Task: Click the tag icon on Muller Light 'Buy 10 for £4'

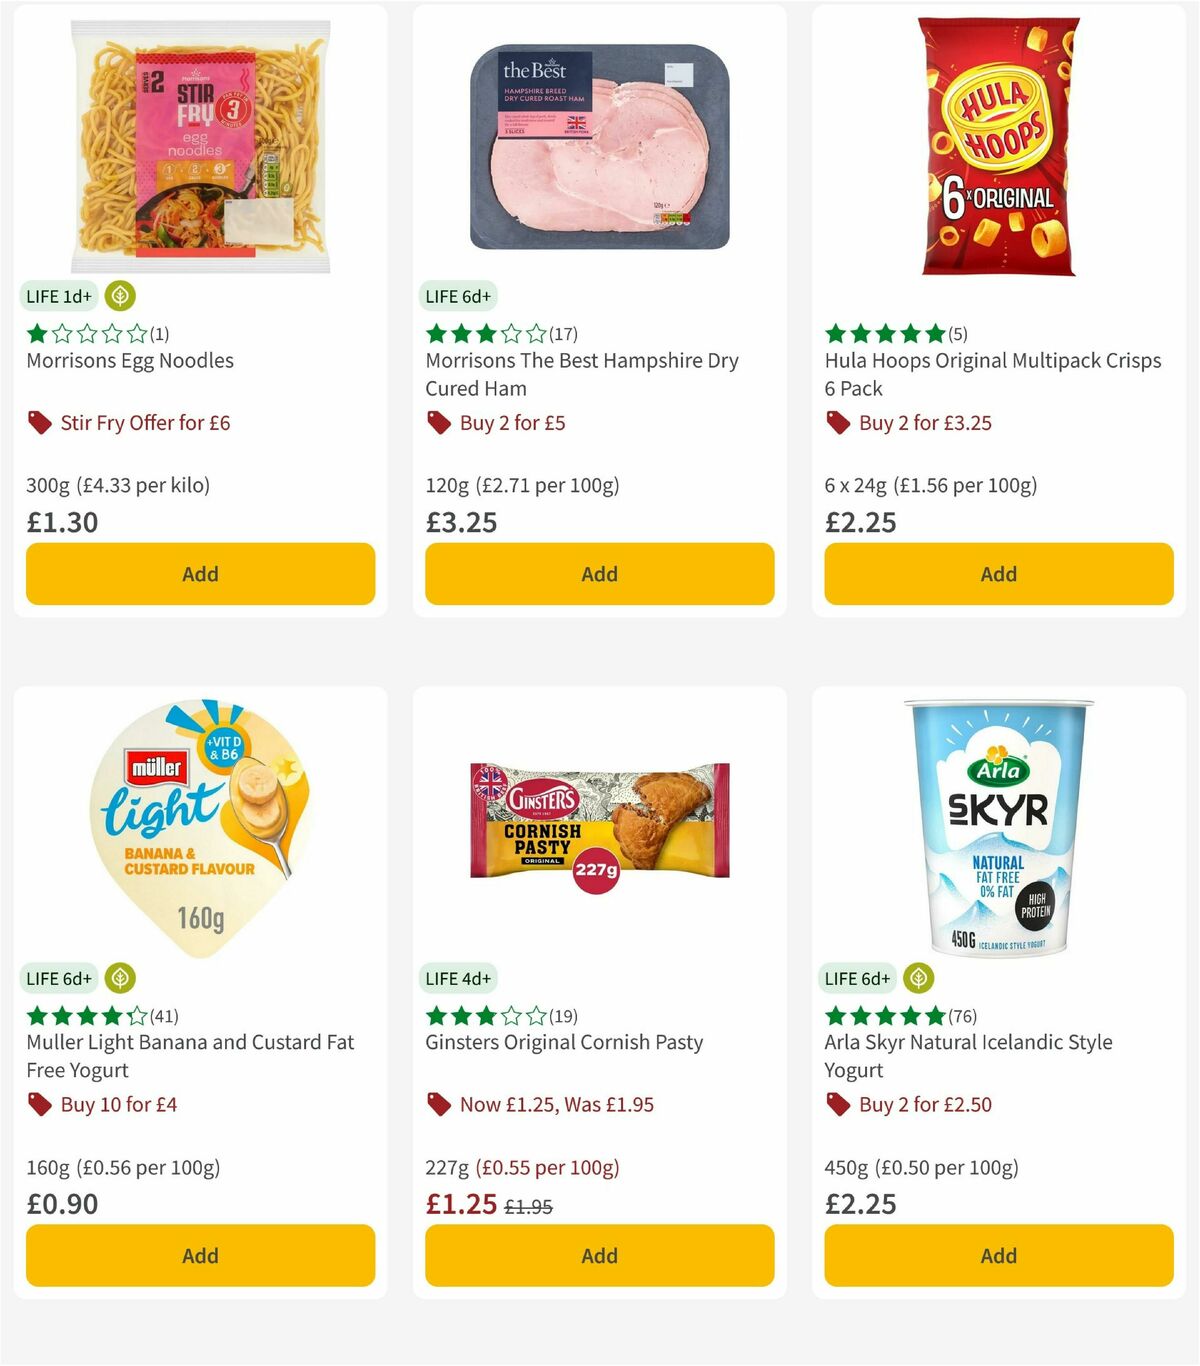Action: (39, 1105)
